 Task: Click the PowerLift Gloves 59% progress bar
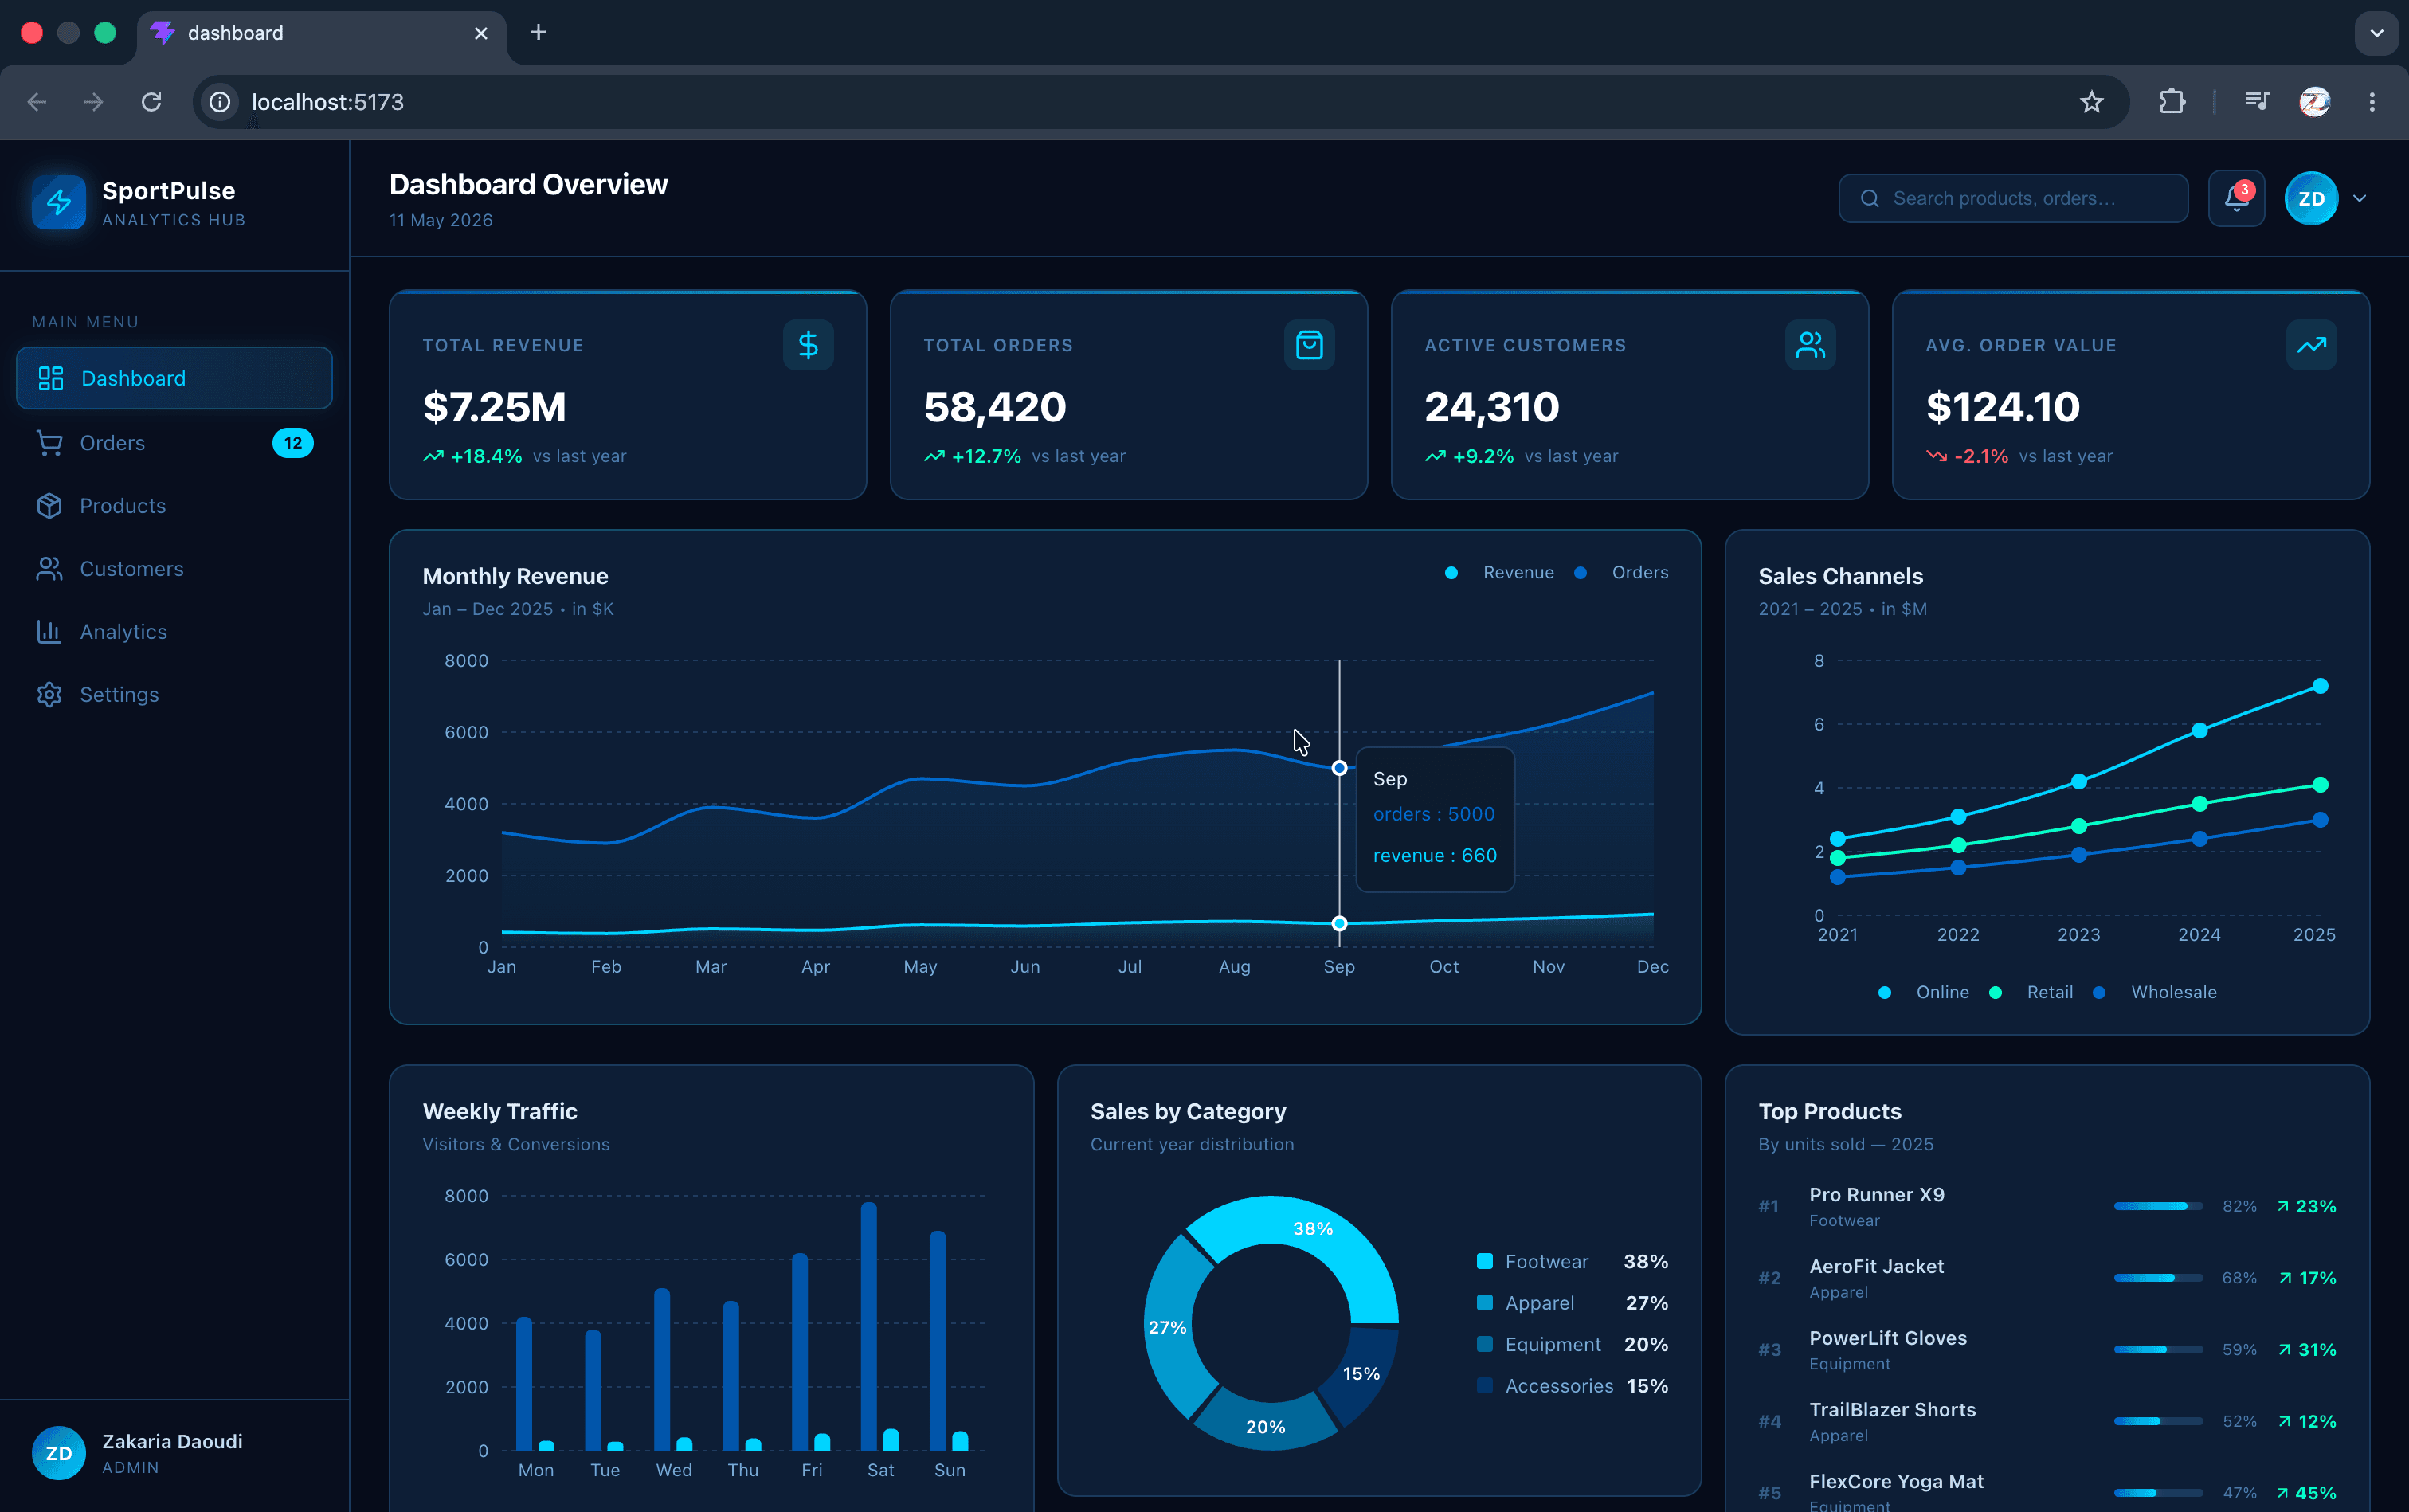(x=2158, y=1350)
